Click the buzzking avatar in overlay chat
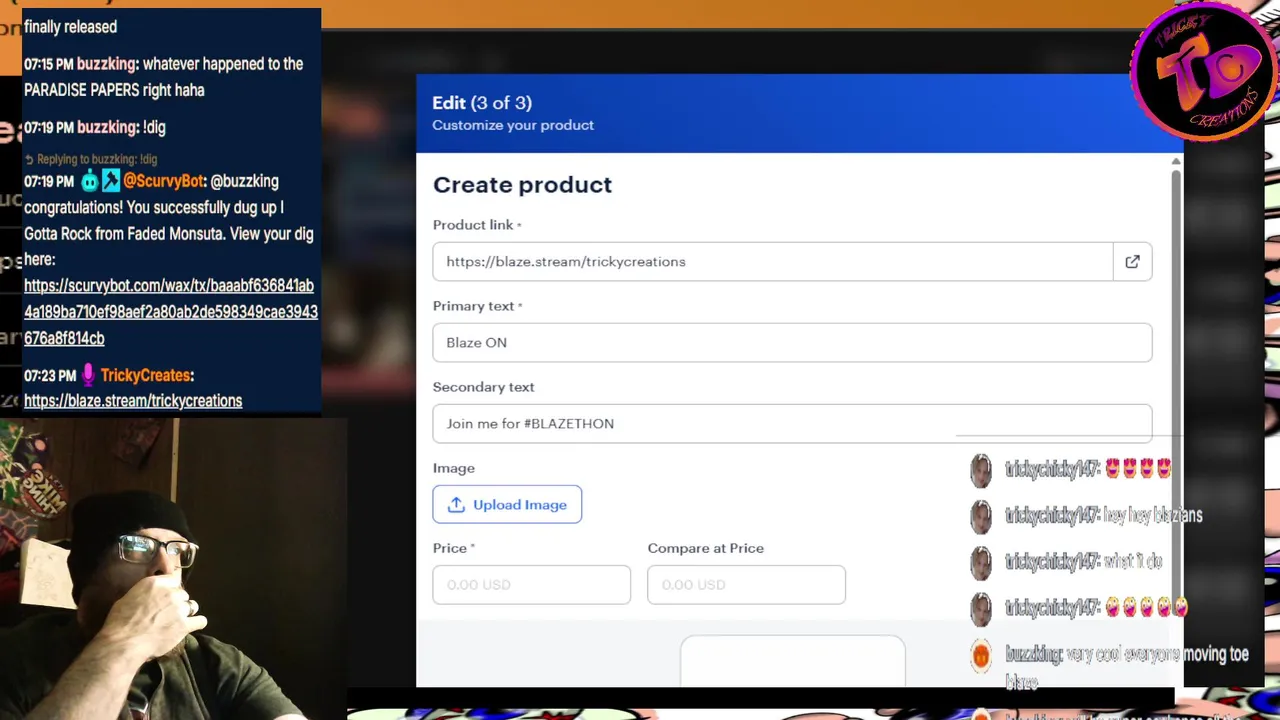This screenshot has height=720, width=1280. tap(981, 655)
